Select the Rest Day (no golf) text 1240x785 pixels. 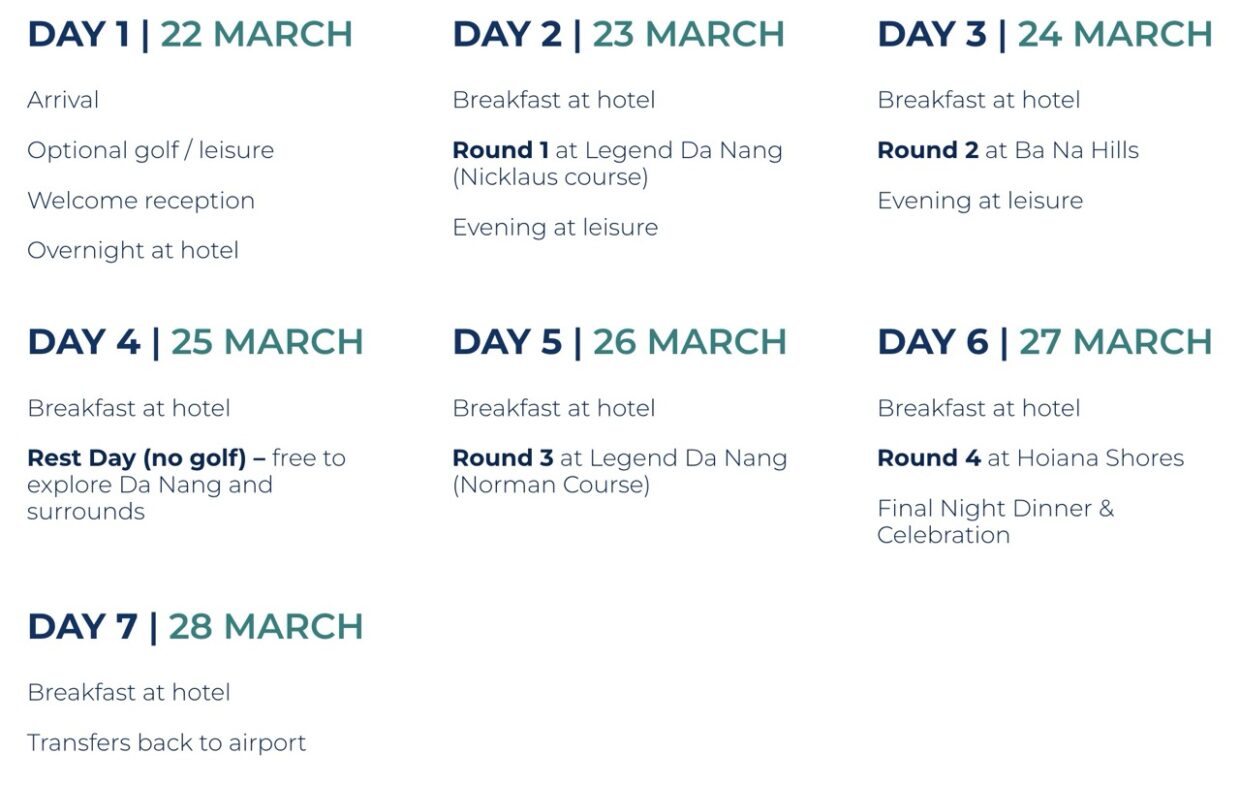(146, 458)
